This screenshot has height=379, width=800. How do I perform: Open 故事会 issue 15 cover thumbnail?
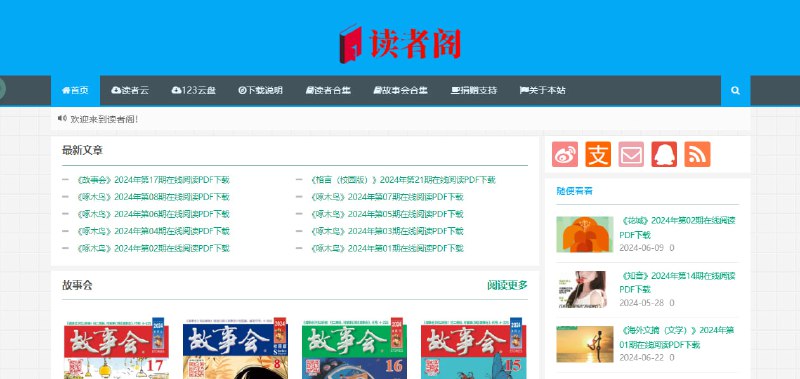tap(473, 348)
